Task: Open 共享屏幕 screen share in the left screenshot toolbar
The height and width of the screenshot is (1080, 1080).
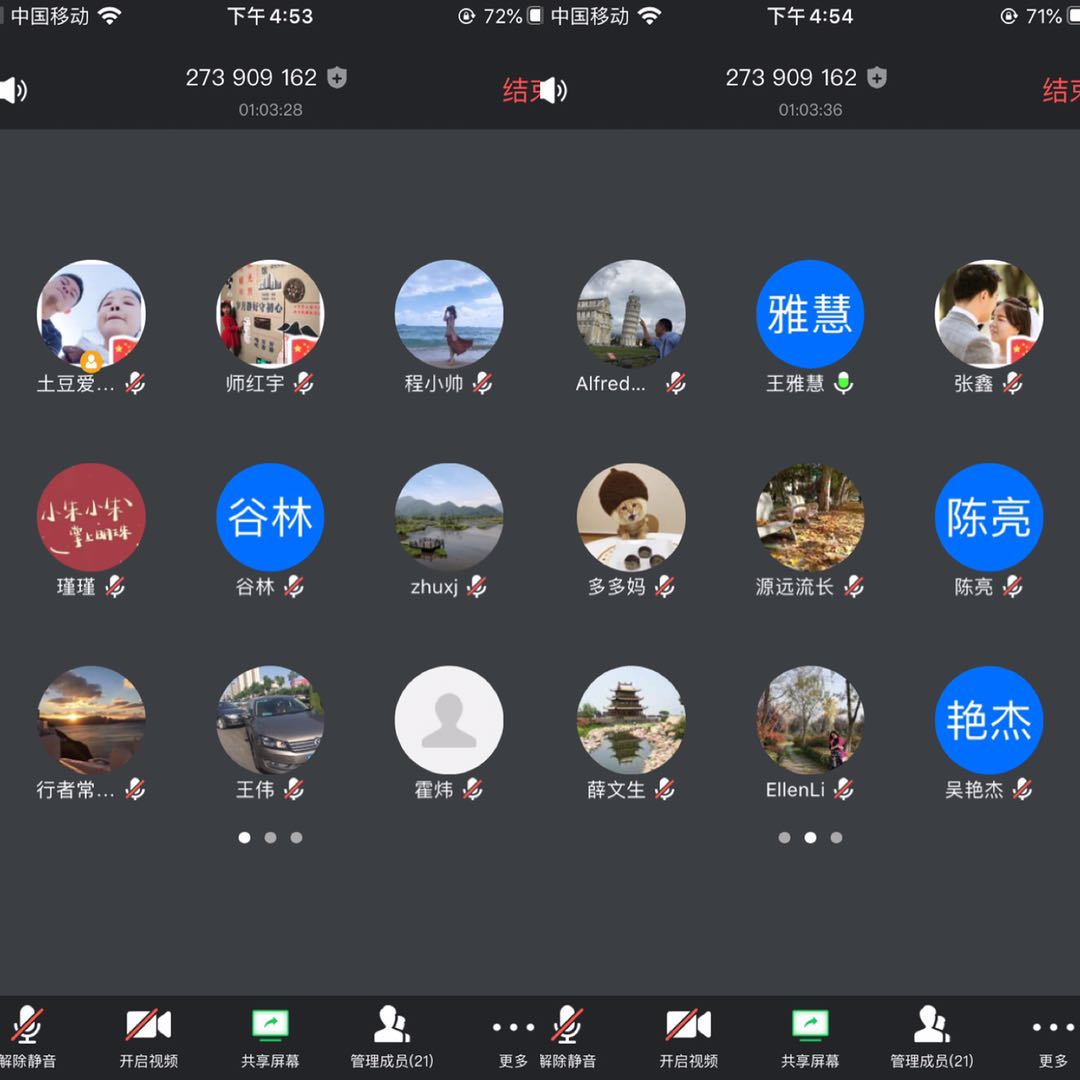Action: coord(270,1036)
